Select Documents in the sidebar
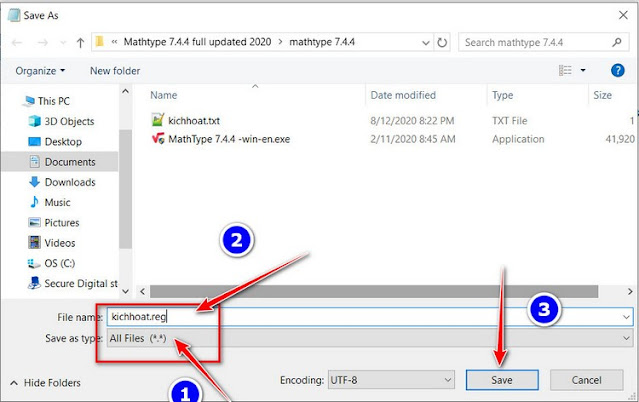Viewport: 639px width, 402px height. click(x=70, y=162)
